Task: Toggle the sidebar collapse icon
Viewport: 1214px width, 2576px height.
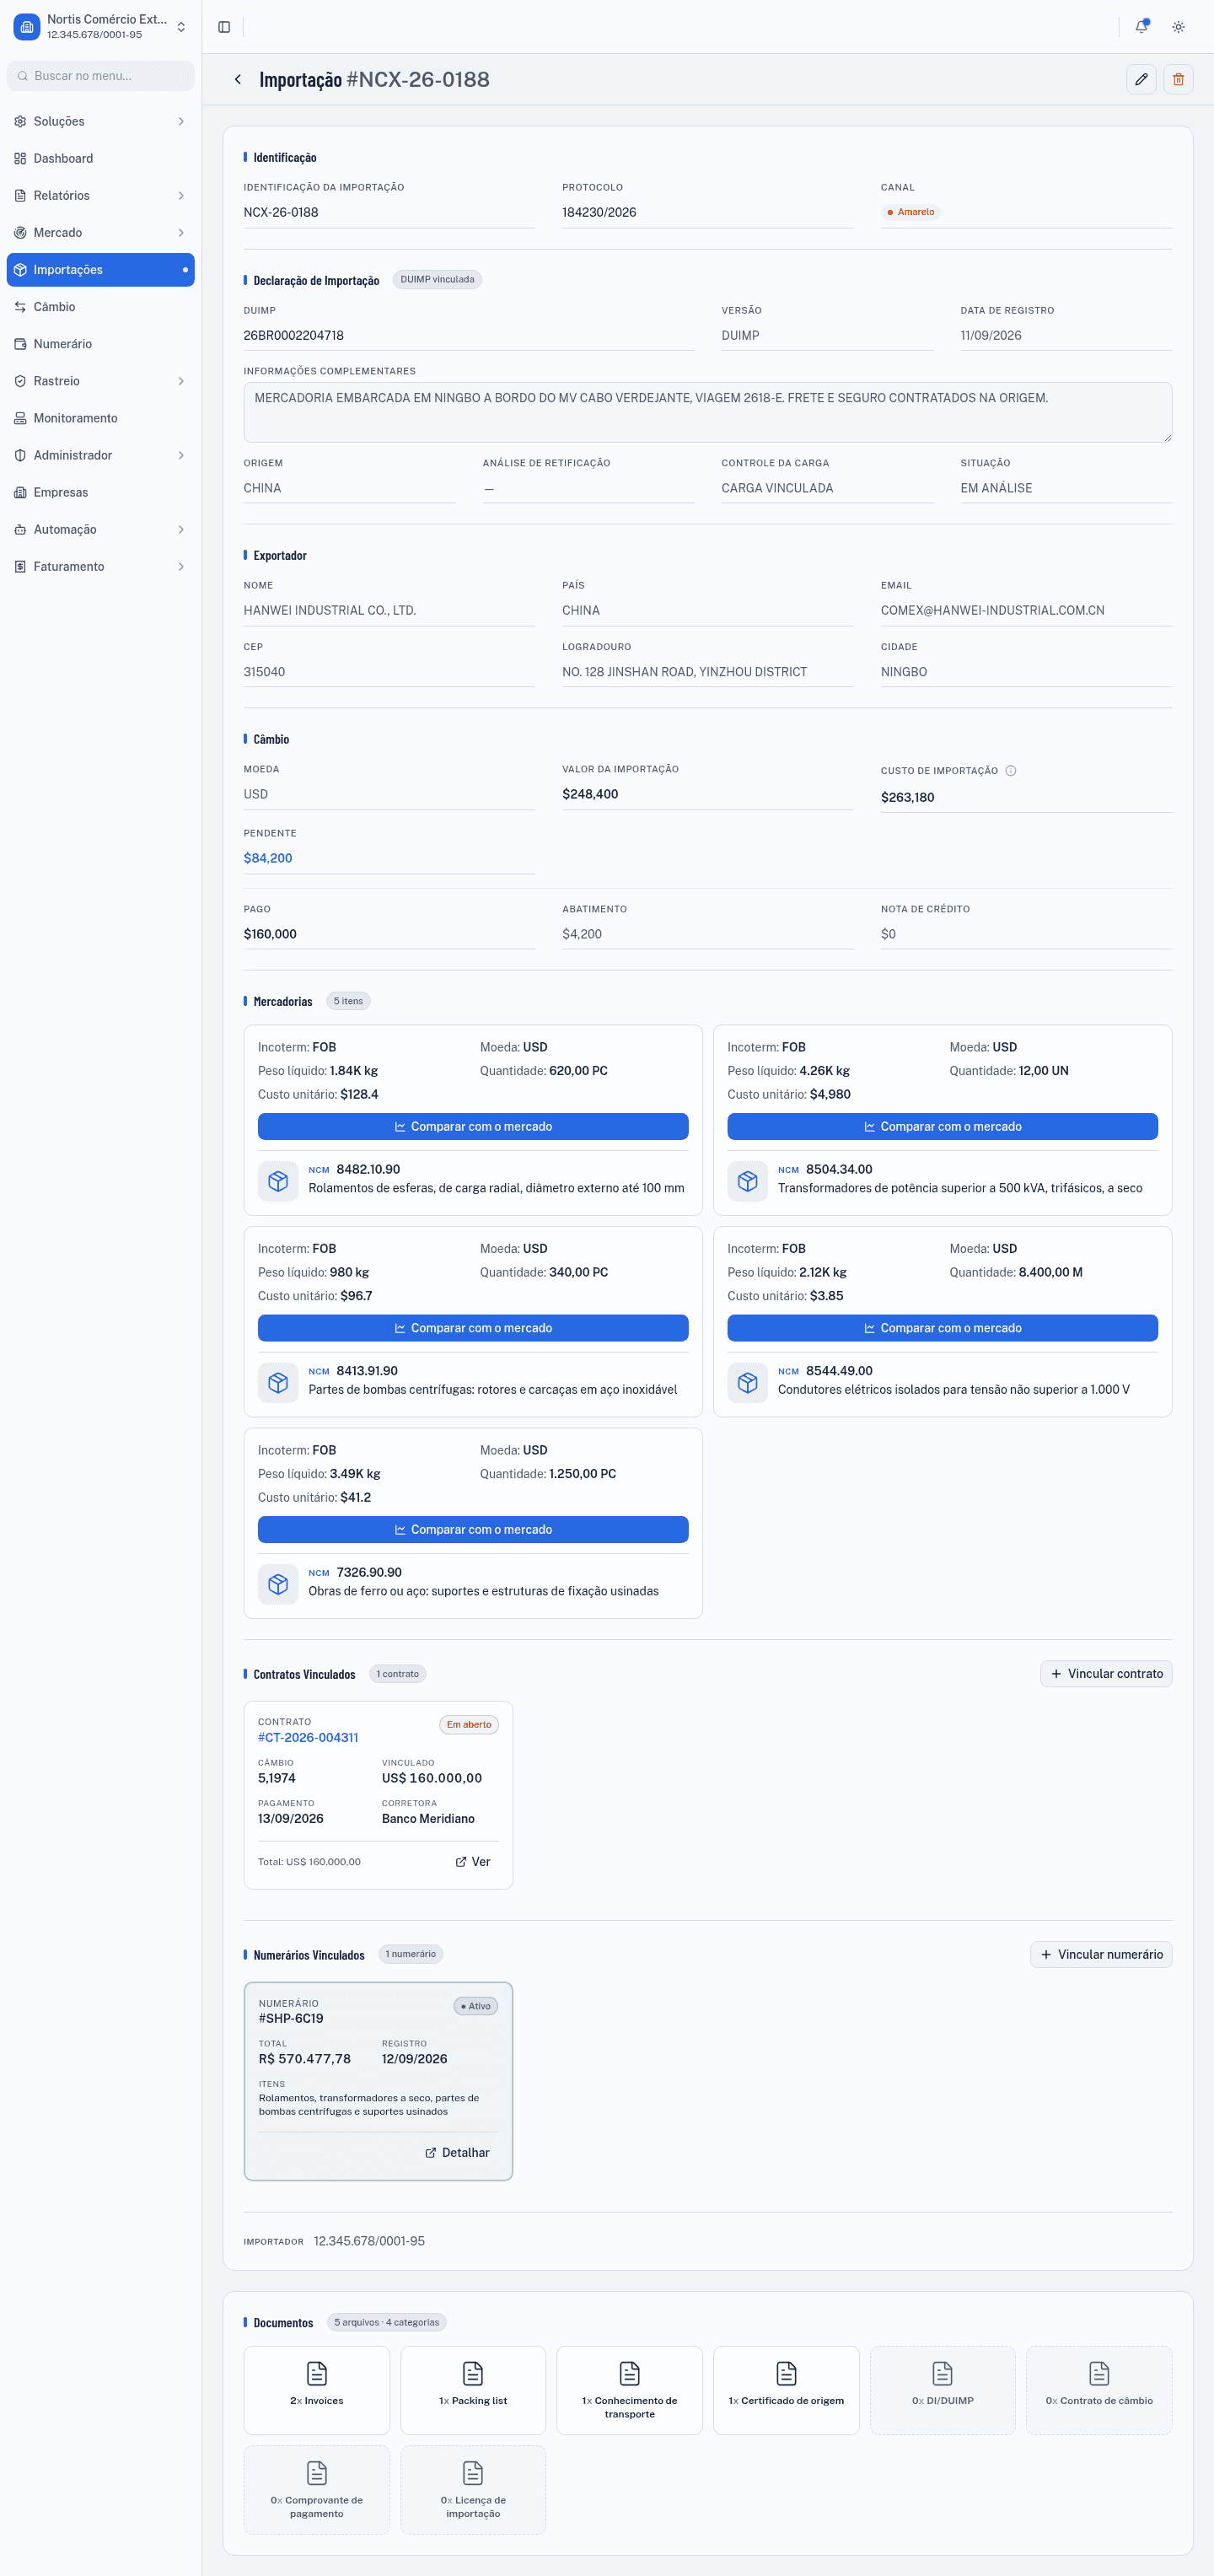Action: pyautogui.click(x=224, y=27)
